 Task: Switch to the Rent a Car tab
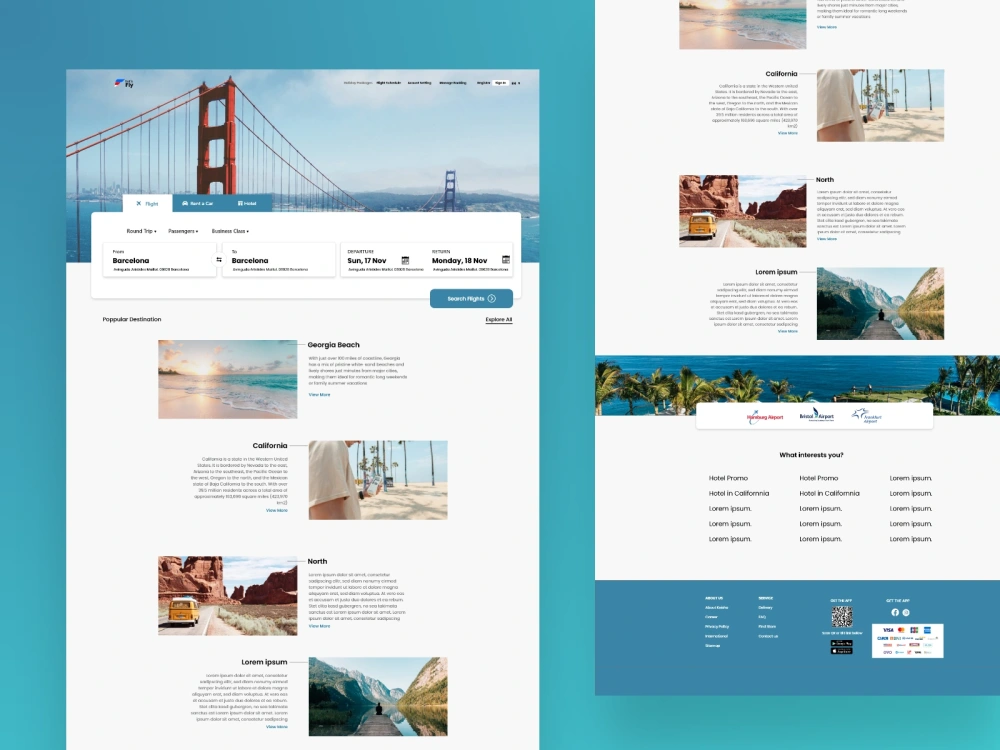click(198, 203)
